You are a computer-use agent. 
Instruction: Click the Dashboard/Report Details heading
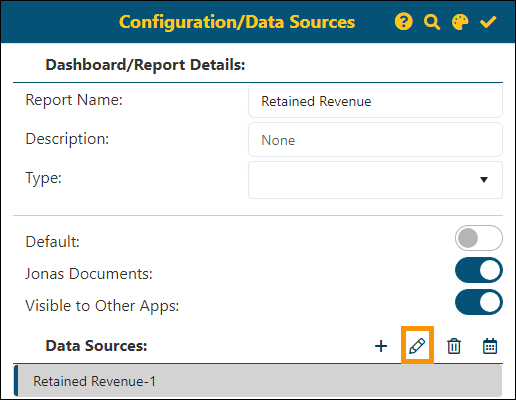(145, 64)
